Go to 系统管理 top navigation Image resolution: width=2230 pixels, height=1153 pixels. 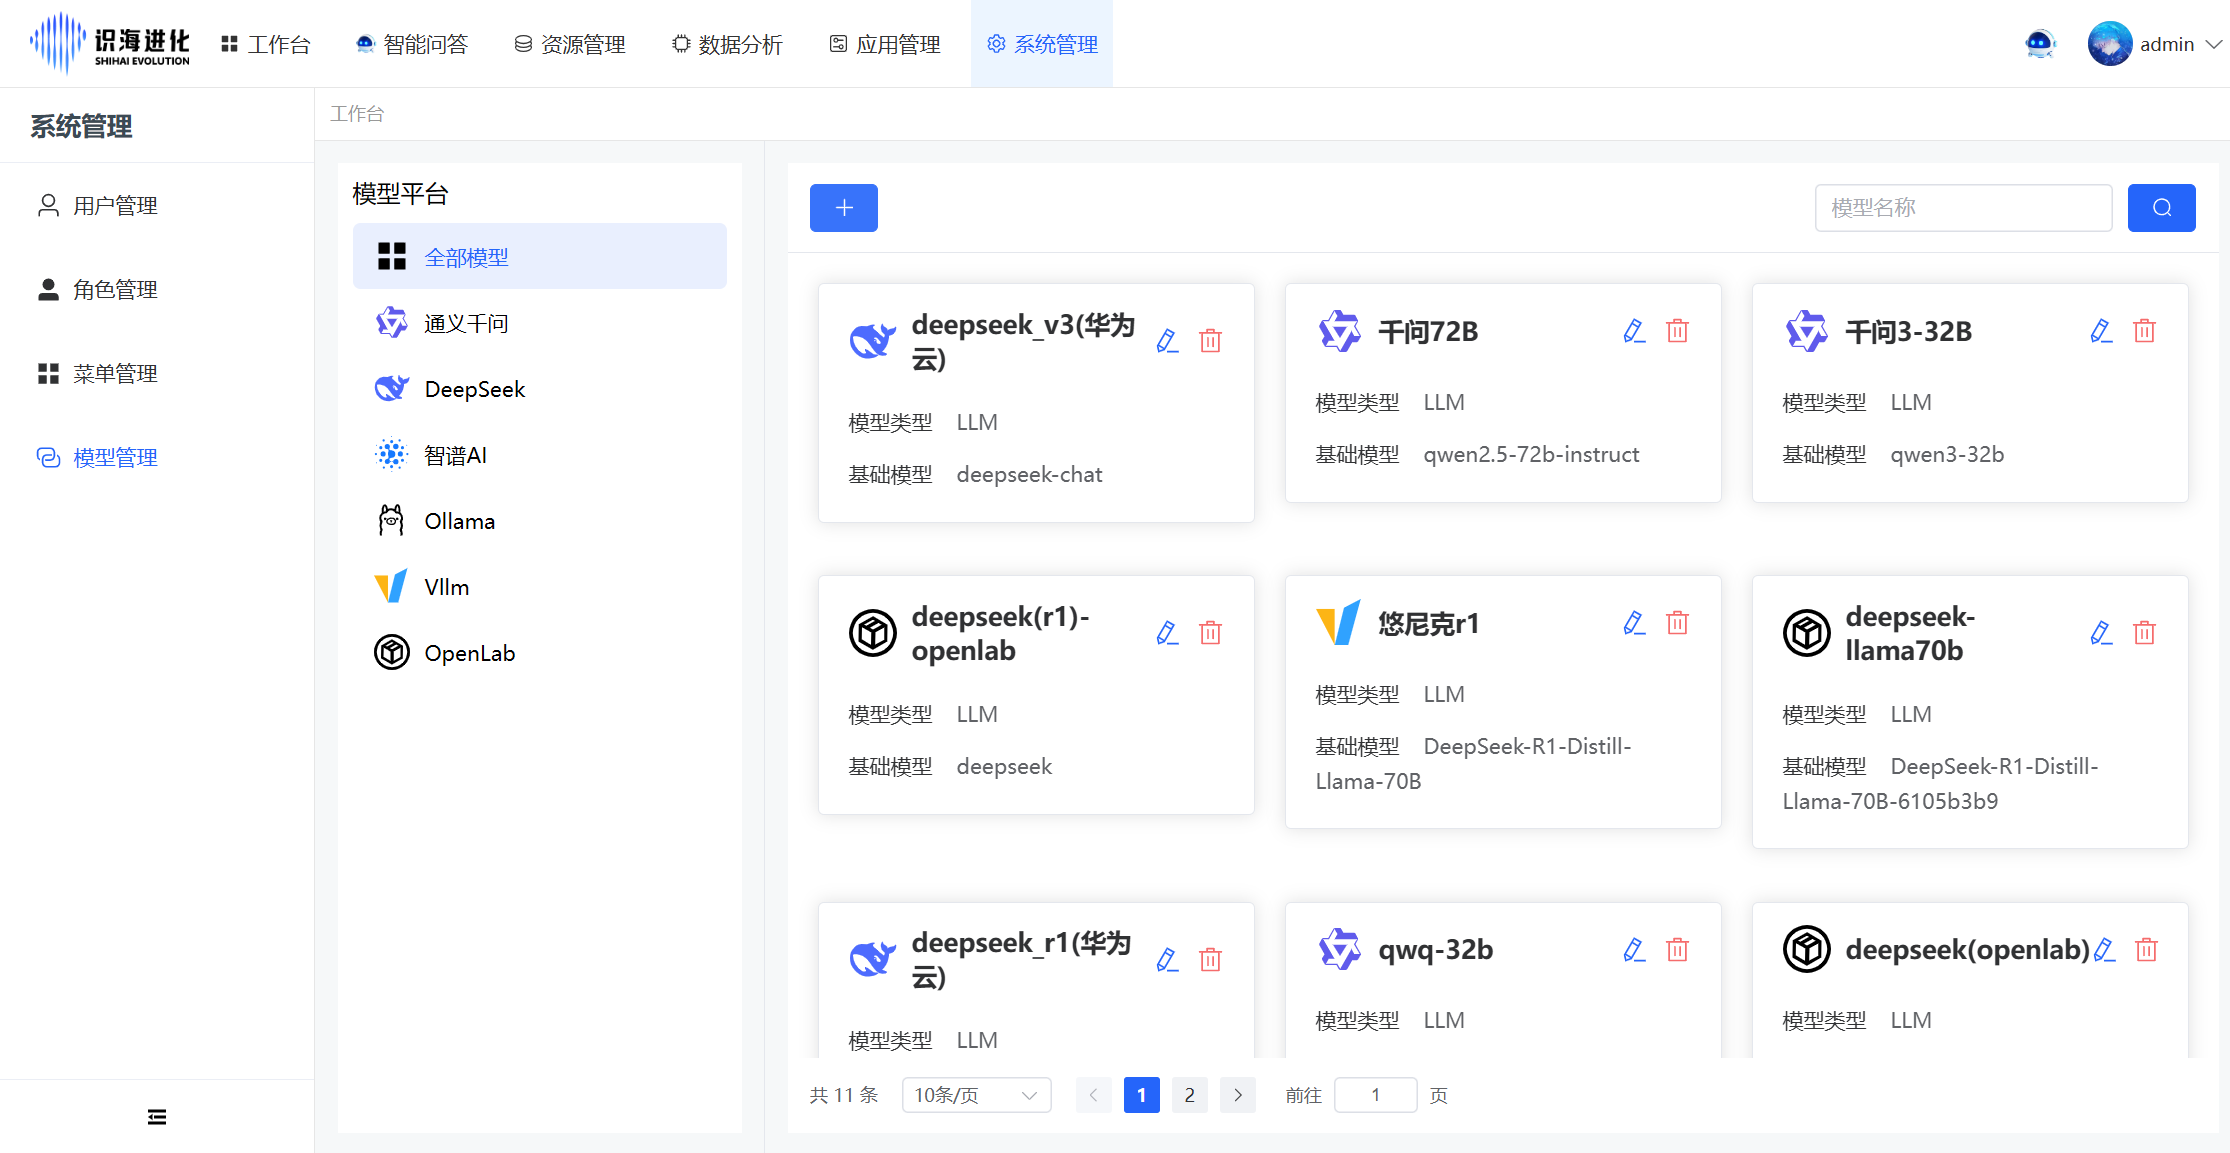click(1042, 44)
